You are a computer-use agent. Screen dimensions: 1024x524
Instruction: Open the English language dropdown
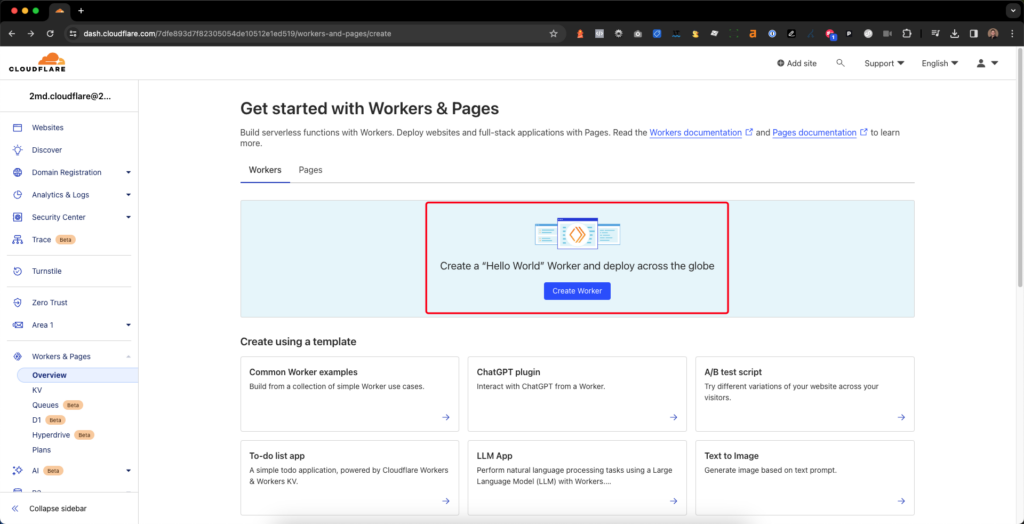tap(940, 63)
